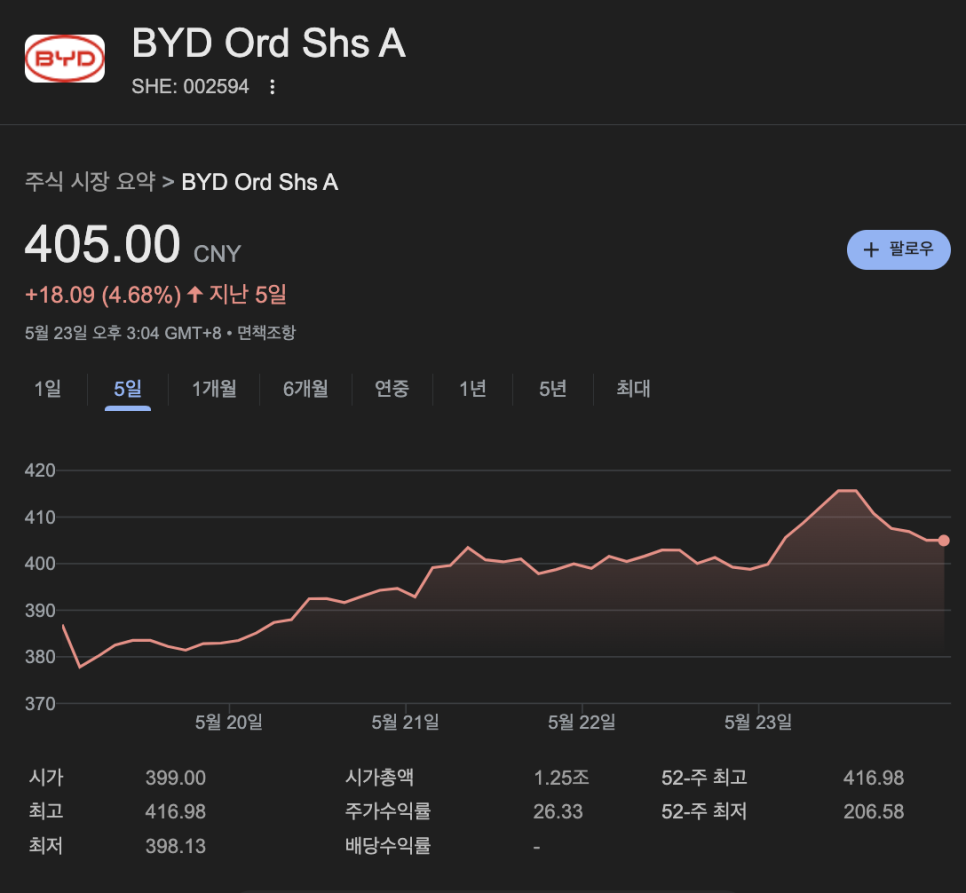Click the SHE: 002594 ticker text

click(190, 87)
